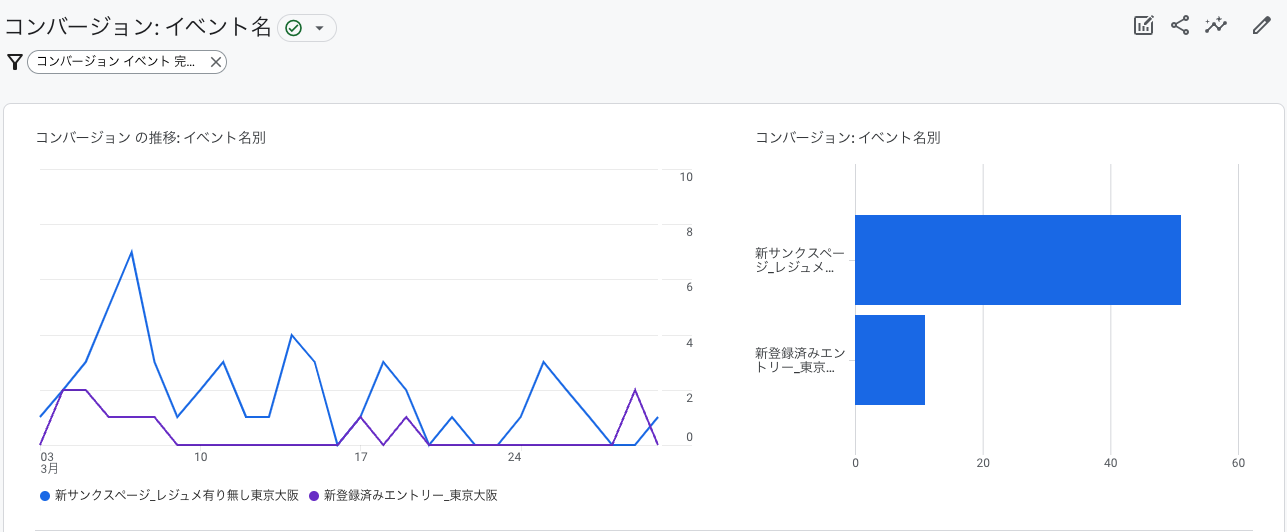Click the line chart title コンバージョン の推移: イベント名別
The width and height of the screenshot is (1287, 532).
click(x=150, y=138)
